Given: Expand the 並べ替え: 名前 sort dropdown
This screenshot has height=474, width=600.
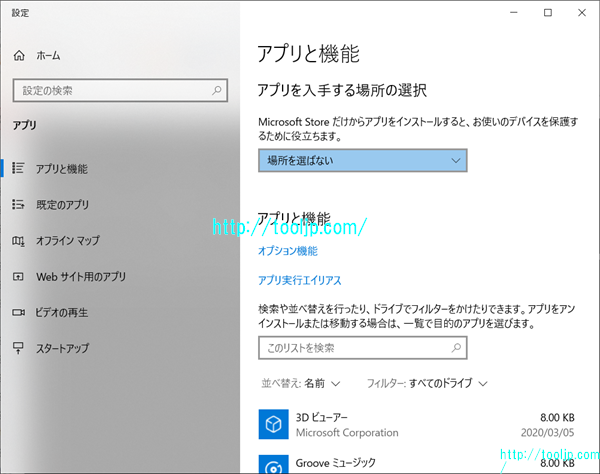Looking at the screenshot, I should tap(301, 383).
